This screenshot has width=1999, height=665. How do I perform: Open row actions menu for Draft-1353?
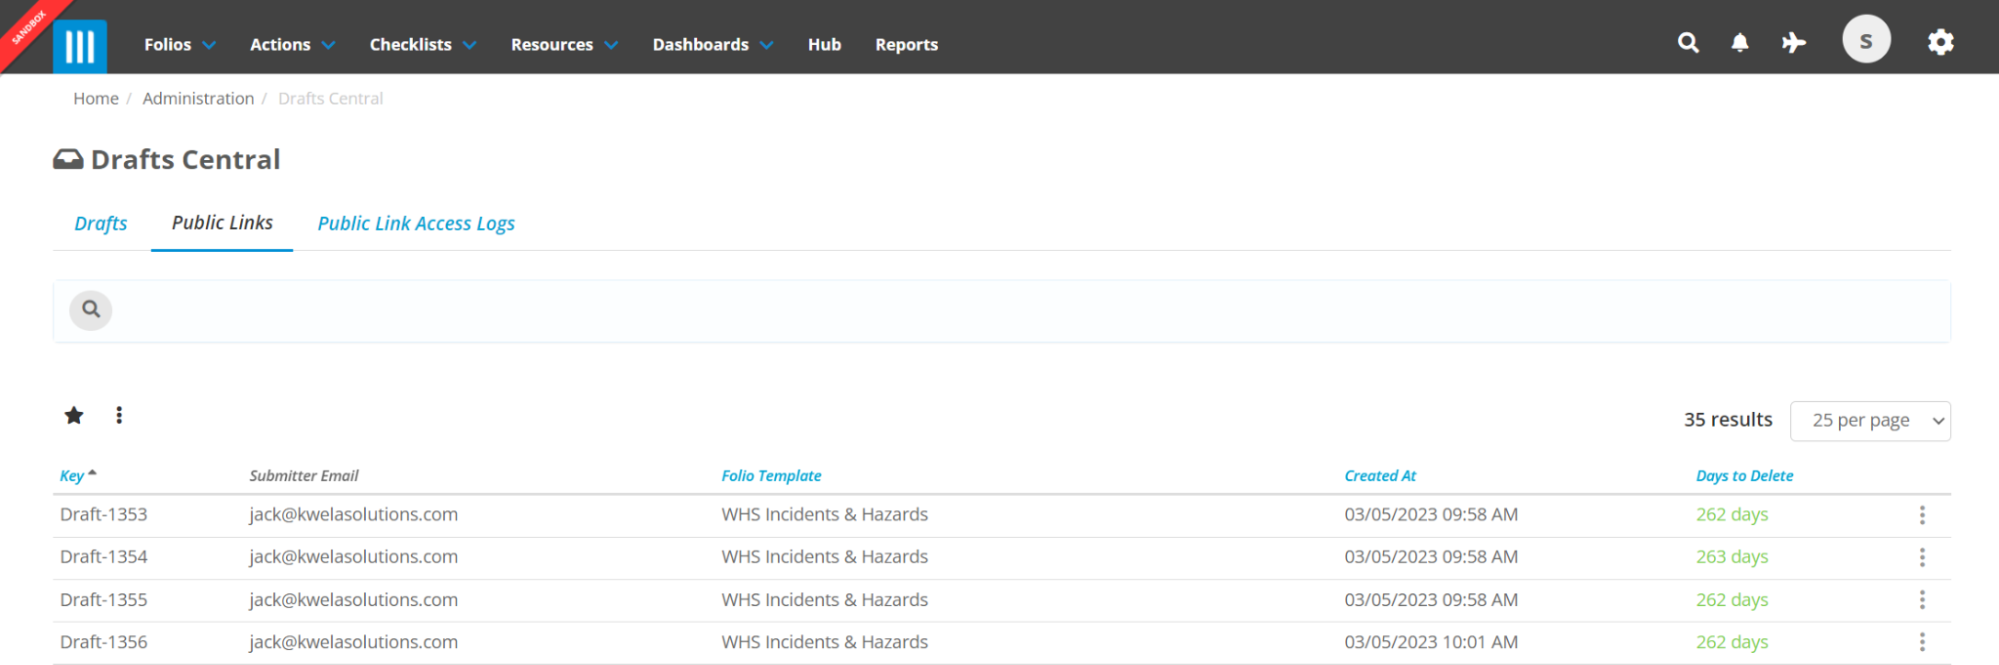1922,515
